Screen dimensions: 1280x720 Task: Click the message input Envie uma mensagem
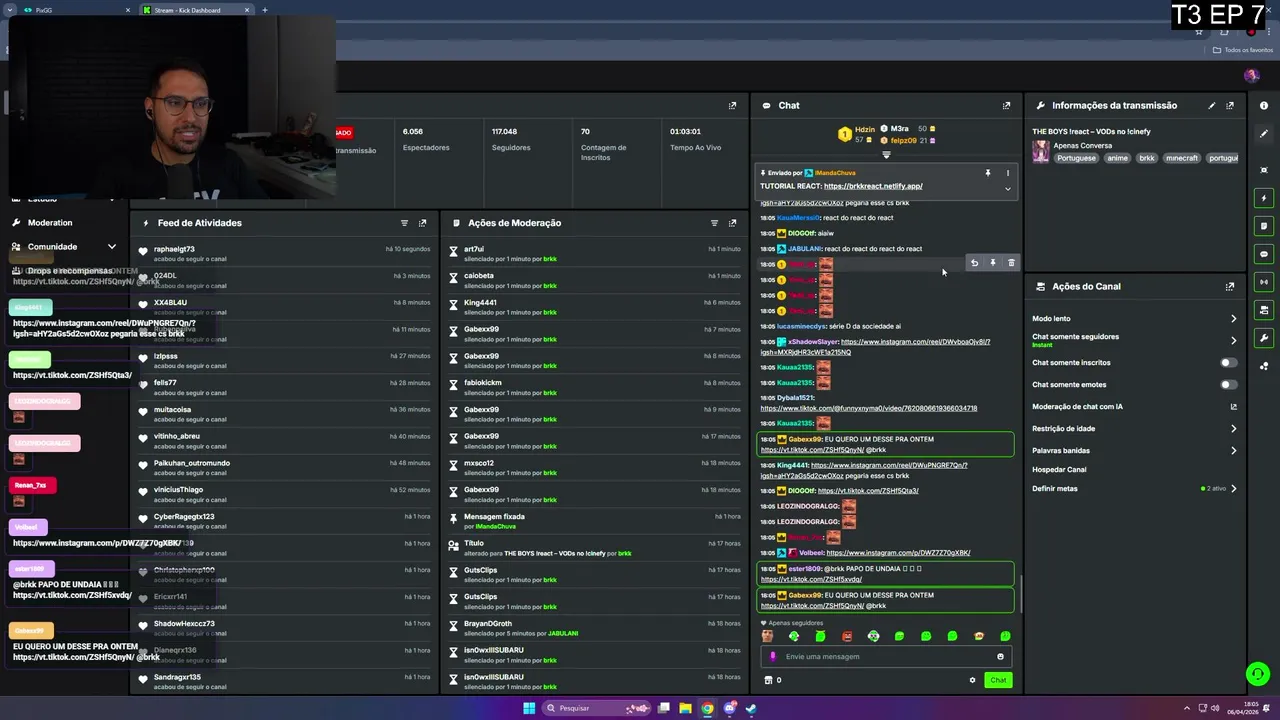885,657
